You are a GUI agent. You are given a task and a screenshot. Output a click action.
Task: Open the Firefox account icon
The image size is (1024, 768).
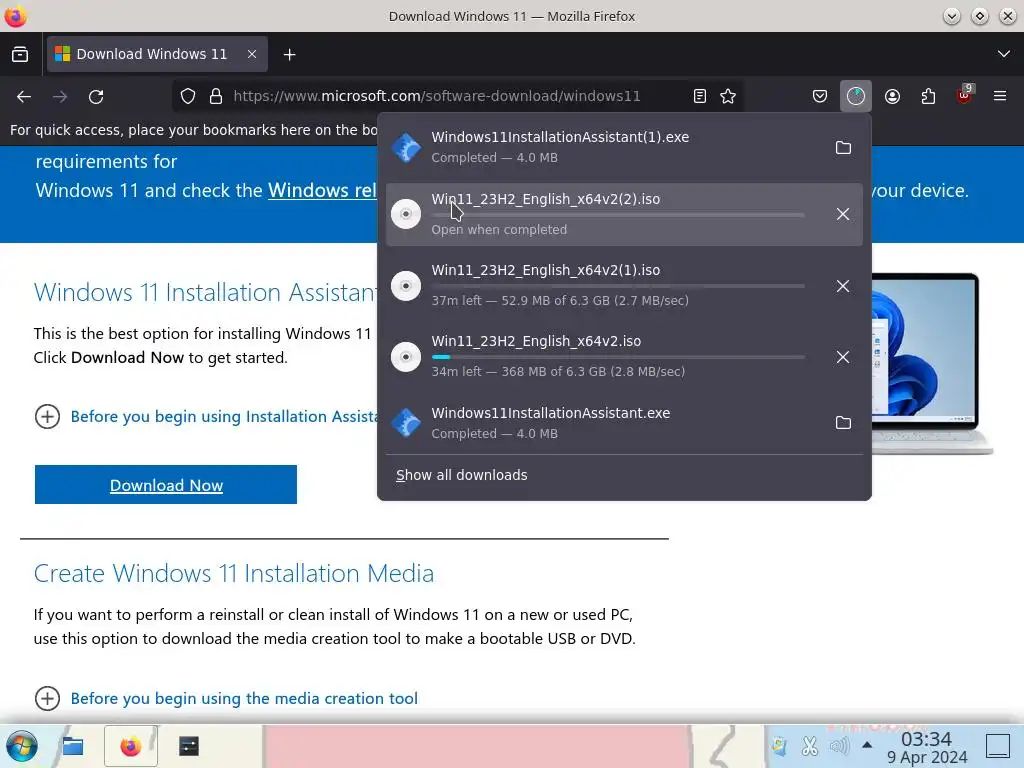[892, 97]
